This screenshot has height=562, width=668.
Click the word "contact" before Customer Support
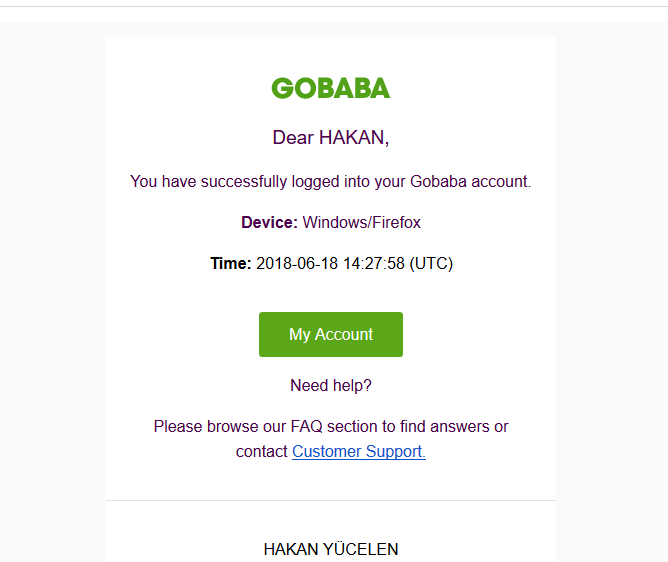[261, 451]
